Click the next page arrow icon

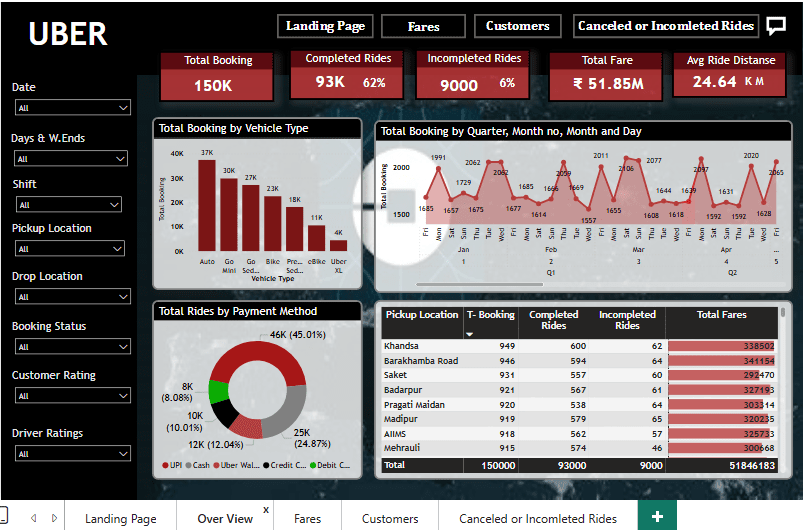click(x=54, y=518)
